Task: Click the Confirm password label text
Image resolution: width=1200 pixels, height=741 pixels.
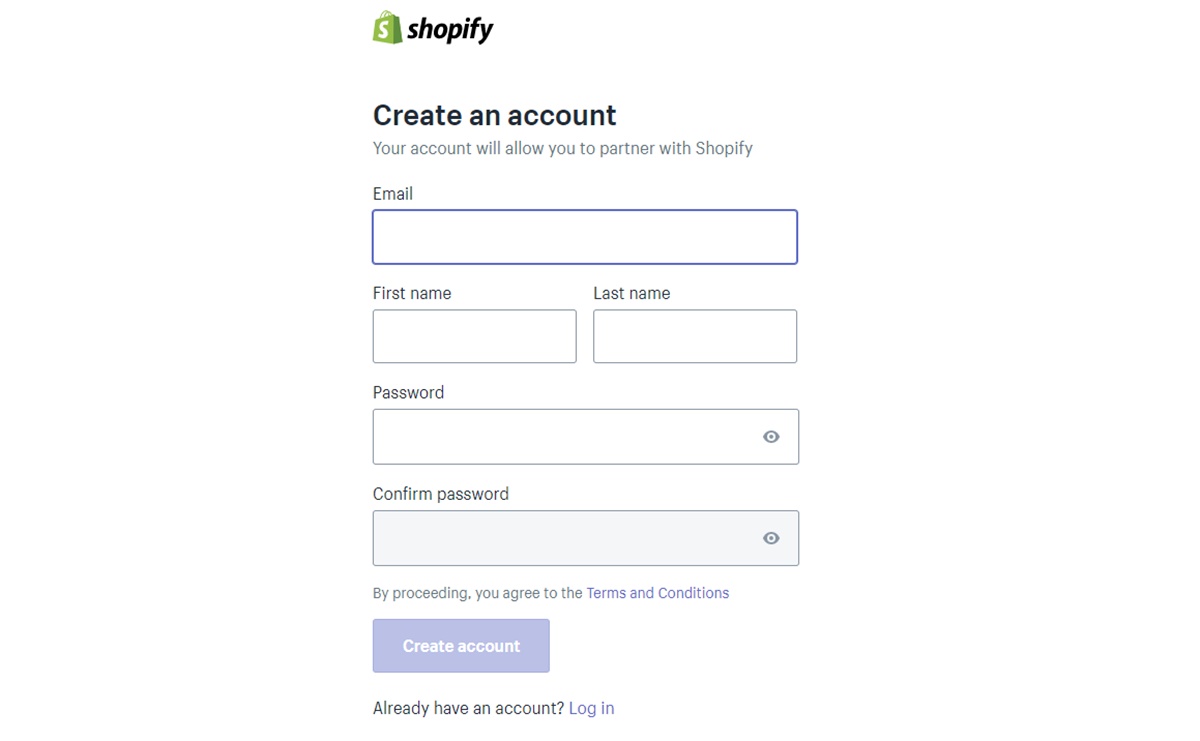Action: coord(441,494)
